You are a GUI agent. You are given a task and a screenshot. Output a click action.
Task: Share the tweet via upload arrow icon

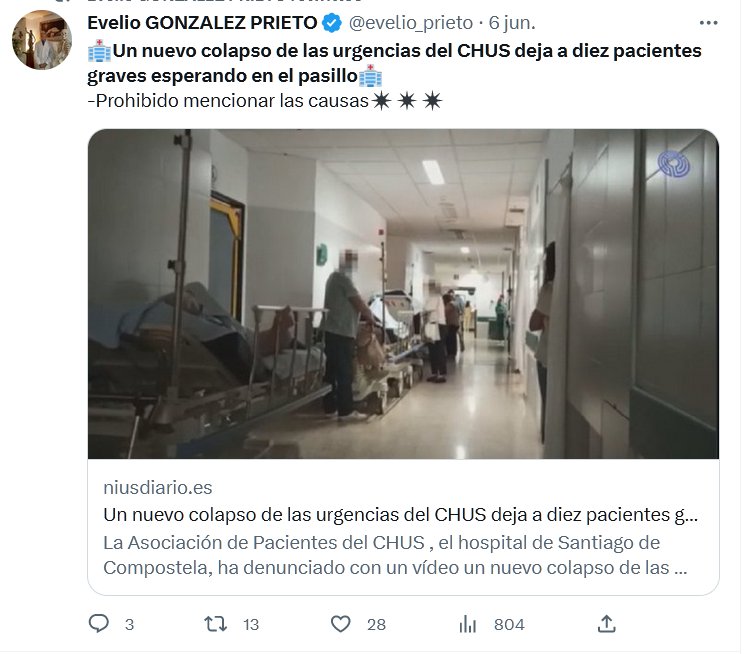click(607, 624)
